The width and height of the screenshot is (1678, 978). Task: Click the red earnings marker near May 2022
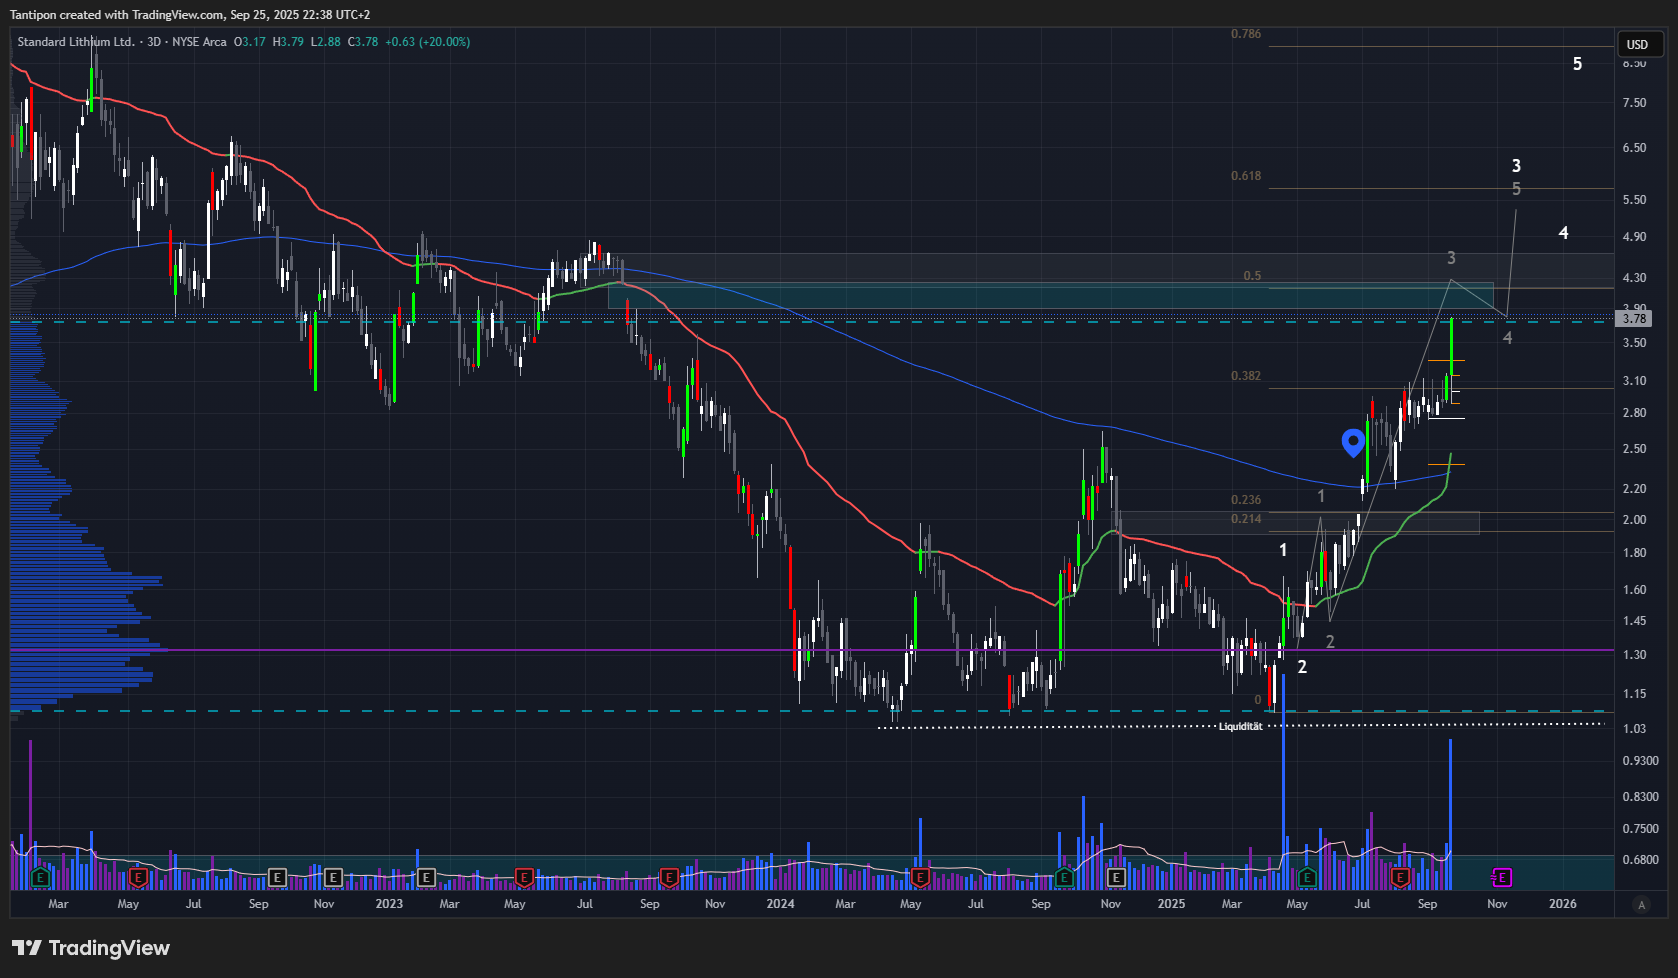point(138,878)
